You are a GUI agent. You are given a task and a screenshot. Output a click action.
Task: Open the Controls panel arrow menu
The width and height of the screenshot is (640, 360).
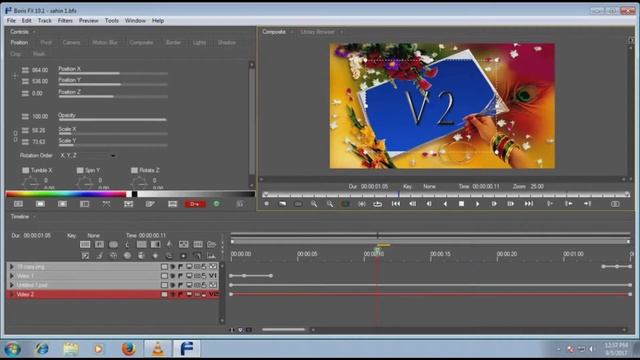click(x=34, y=32)
